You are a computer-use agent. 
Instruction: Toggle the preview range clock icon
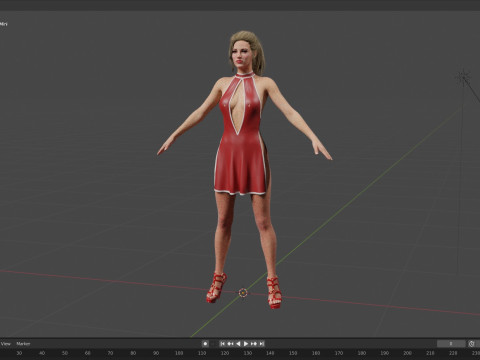[471, 344]
